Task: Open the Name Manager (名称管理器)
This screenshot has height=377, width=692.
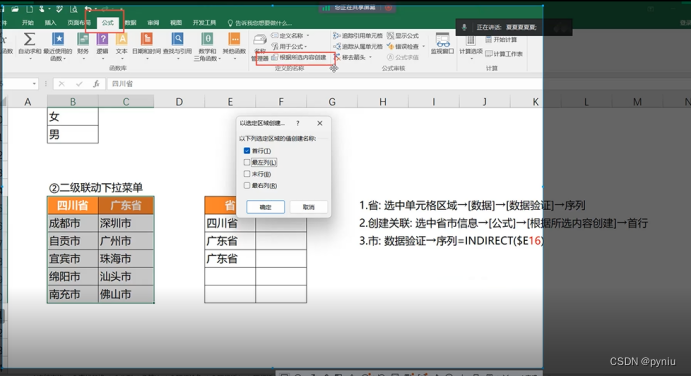Action: coord(260,48)
